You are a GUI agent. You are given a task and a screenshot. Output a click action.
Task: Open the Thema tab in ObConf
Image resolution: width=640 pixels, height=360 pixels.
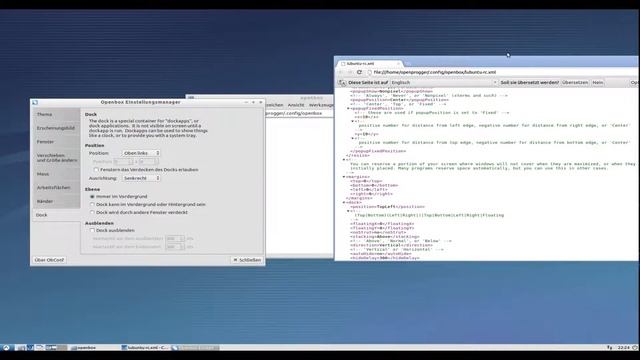(x=56, y=114)
